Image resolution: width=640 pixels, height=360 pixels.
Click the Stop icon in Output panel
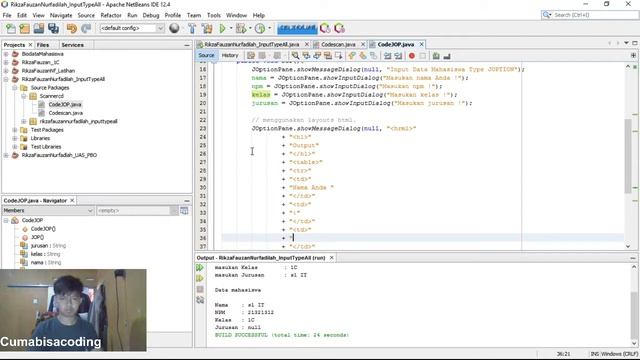pyautogui.click(x=200, y=289)
